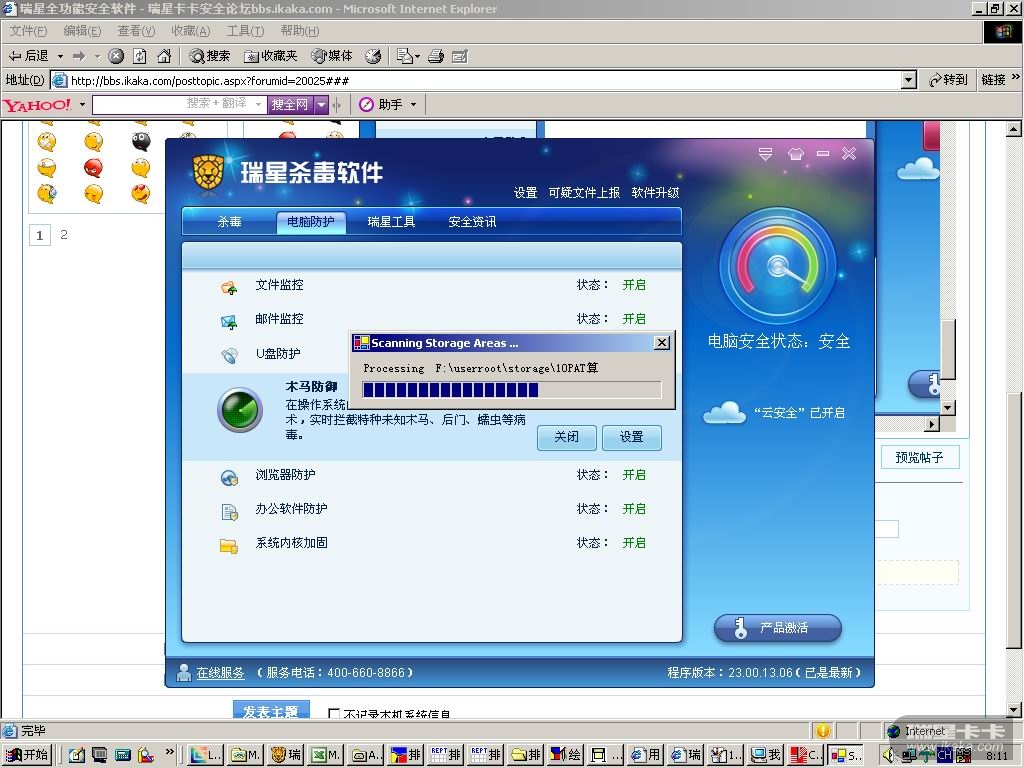Click the Rising skin (shirt) icon
The image size is (1024, 768).
pyautogui.click(x=795, y=153)
